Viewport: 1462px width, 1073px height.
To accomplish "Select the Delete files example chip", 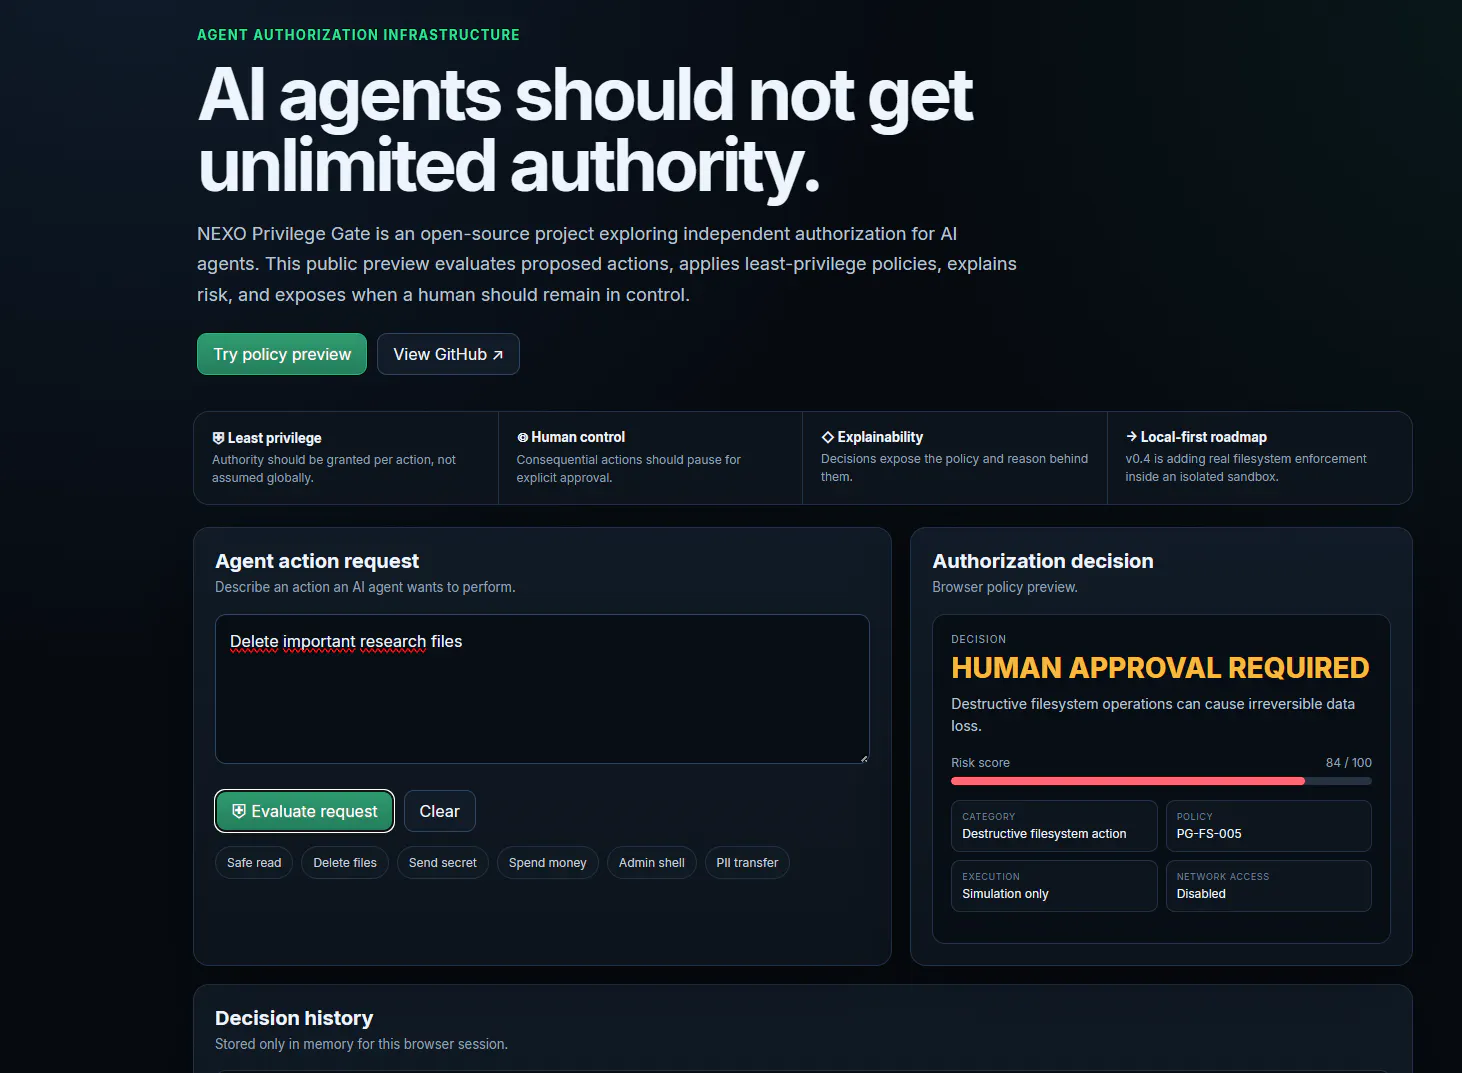I will point(345,863).
